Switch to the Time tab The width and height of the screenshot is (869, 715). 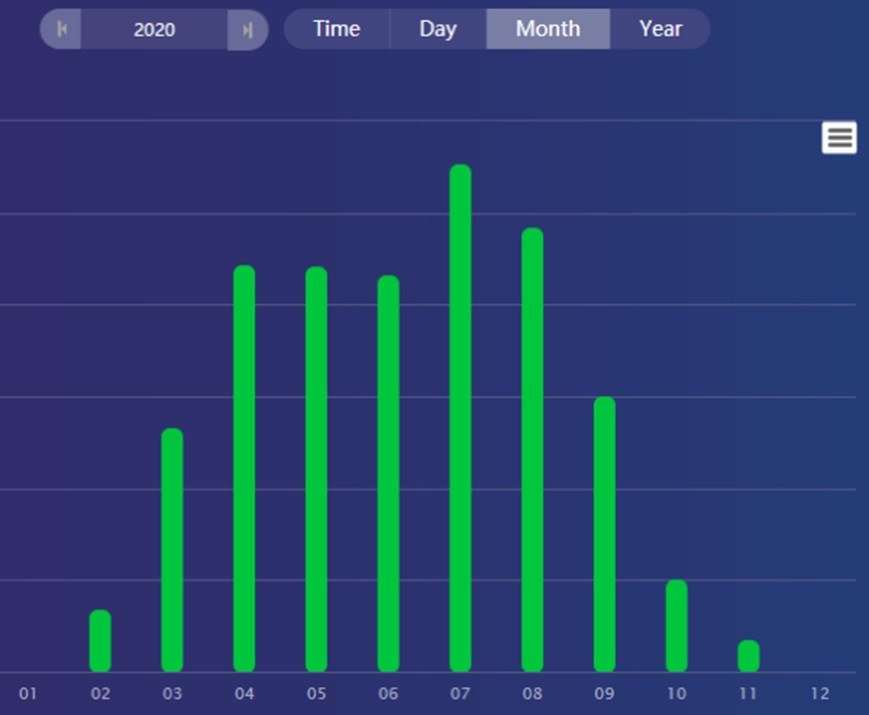coord(336,29)
